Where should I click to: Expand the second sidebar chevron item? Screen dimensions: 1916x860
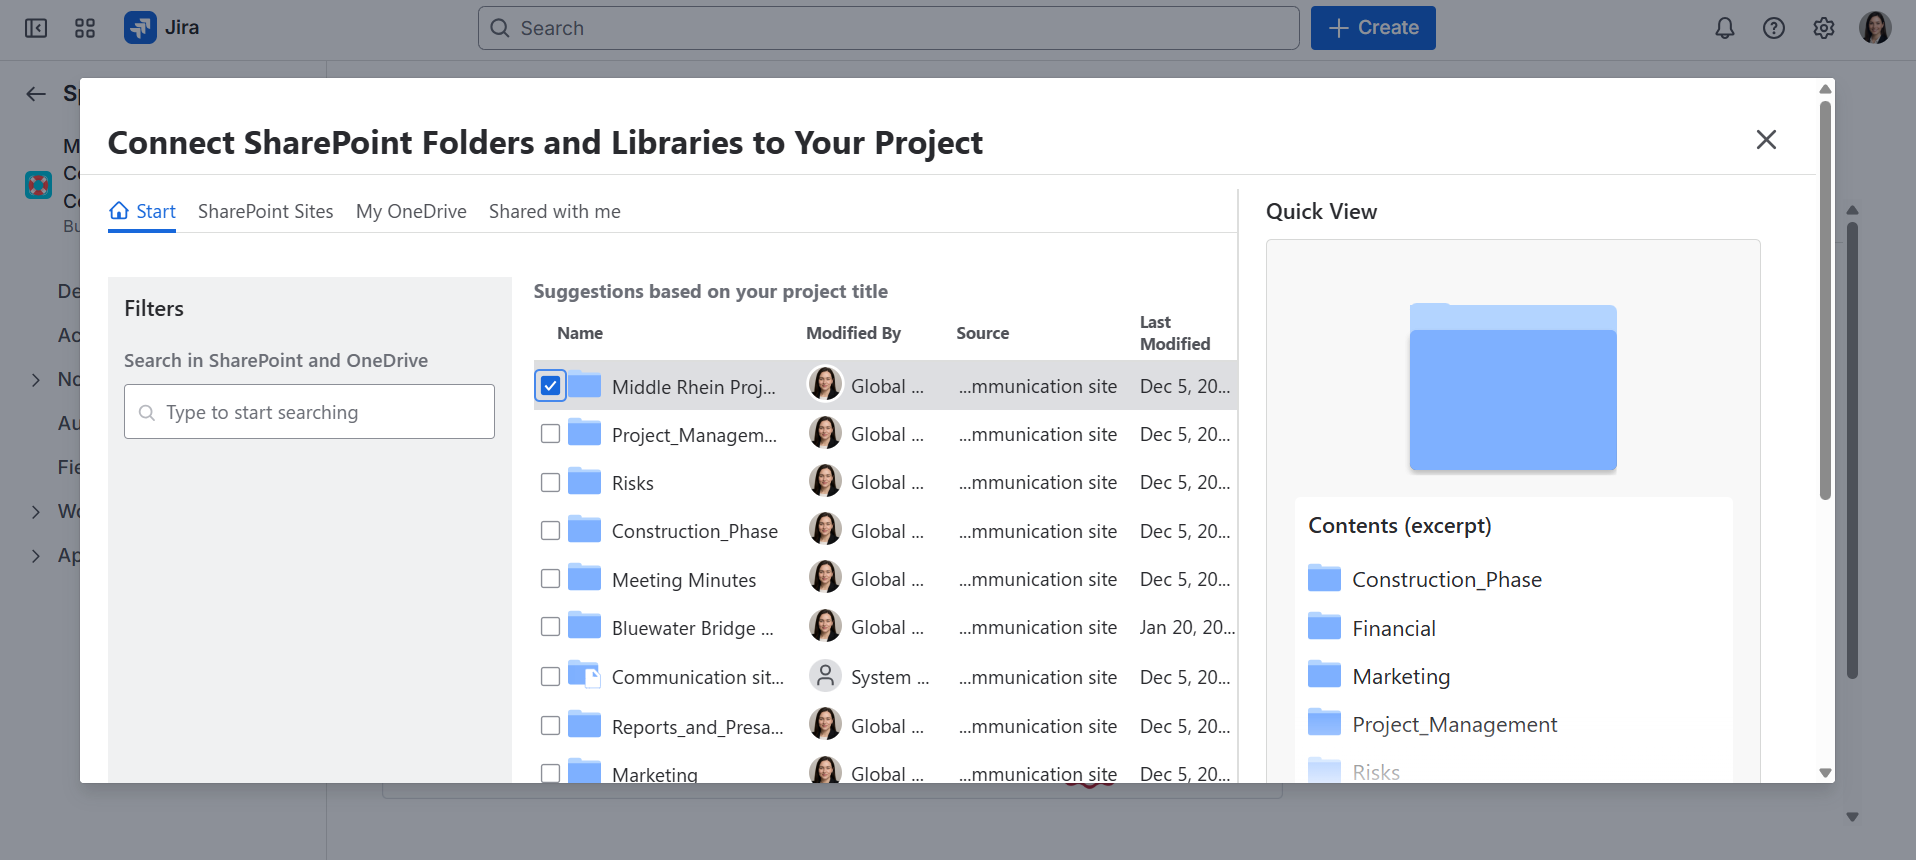coord(36,512)
